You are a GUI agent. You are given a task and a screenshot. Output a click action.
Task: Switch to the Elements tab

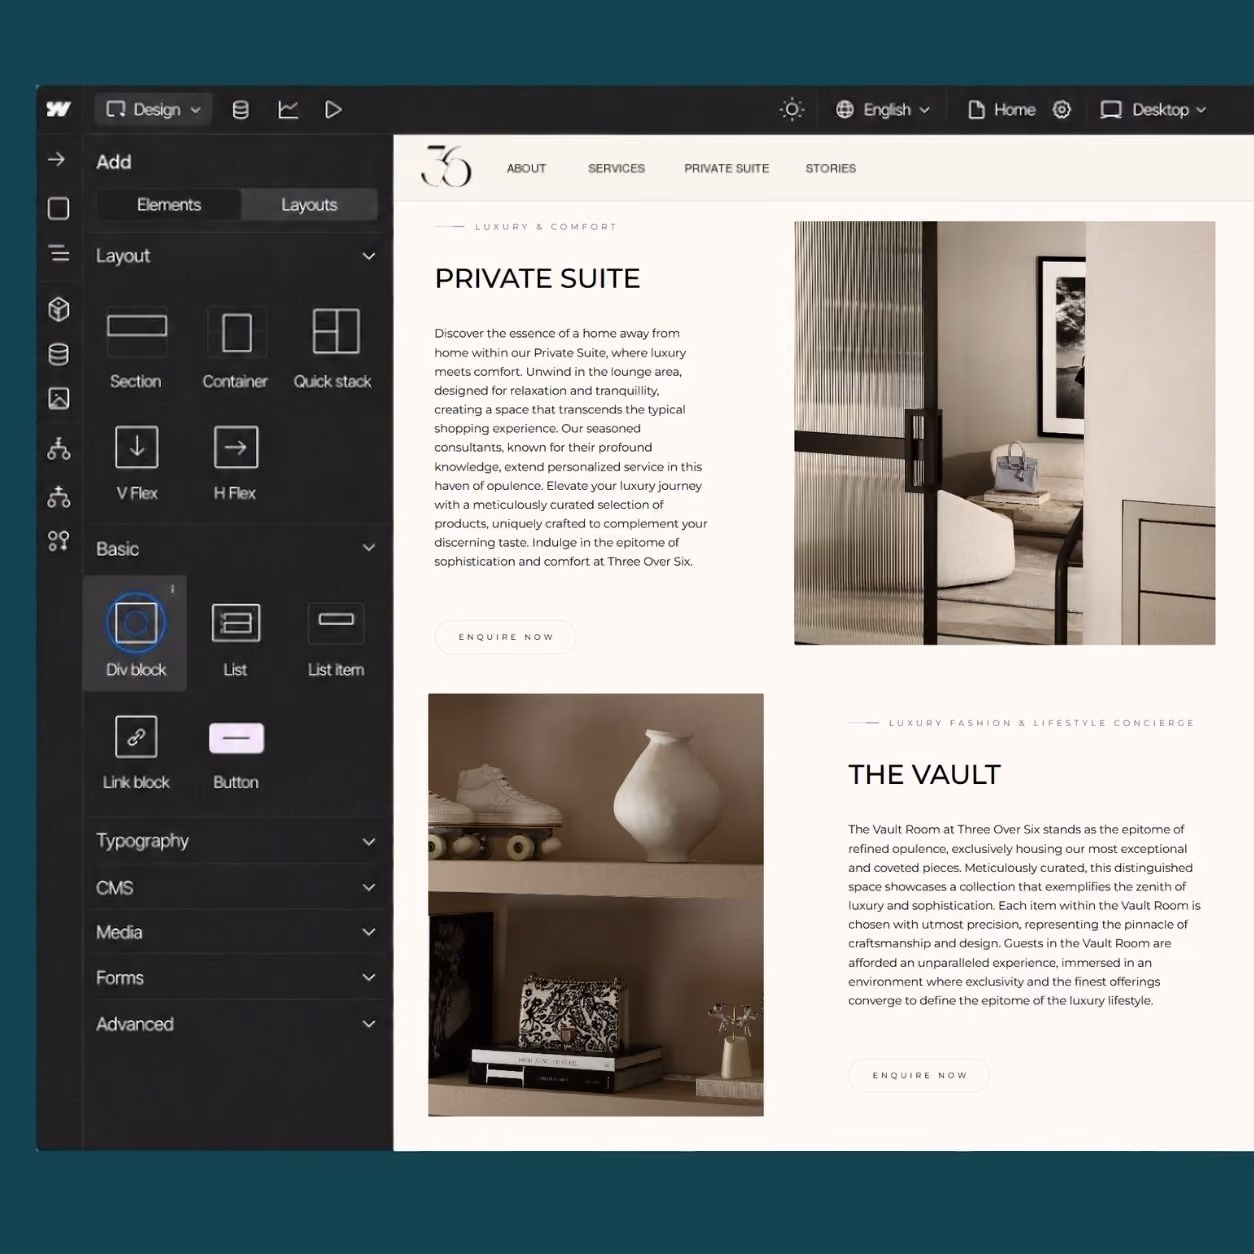click(x=169, y=205)
